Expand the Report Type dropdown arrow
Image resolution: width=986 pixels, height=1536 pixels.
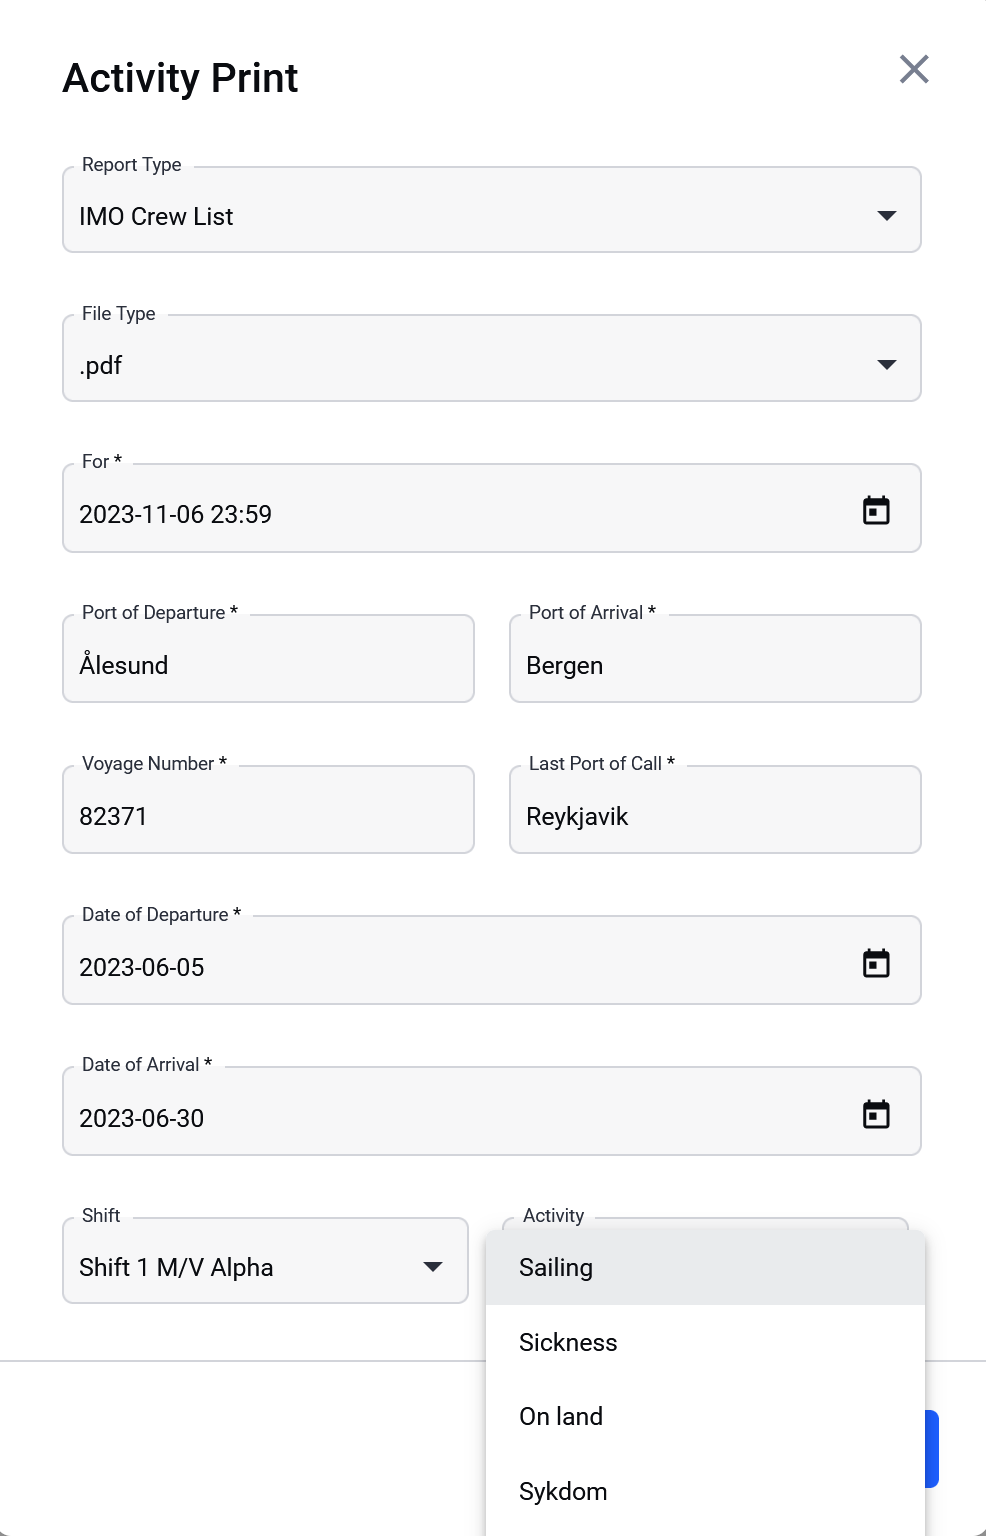(x=886, y=216)
